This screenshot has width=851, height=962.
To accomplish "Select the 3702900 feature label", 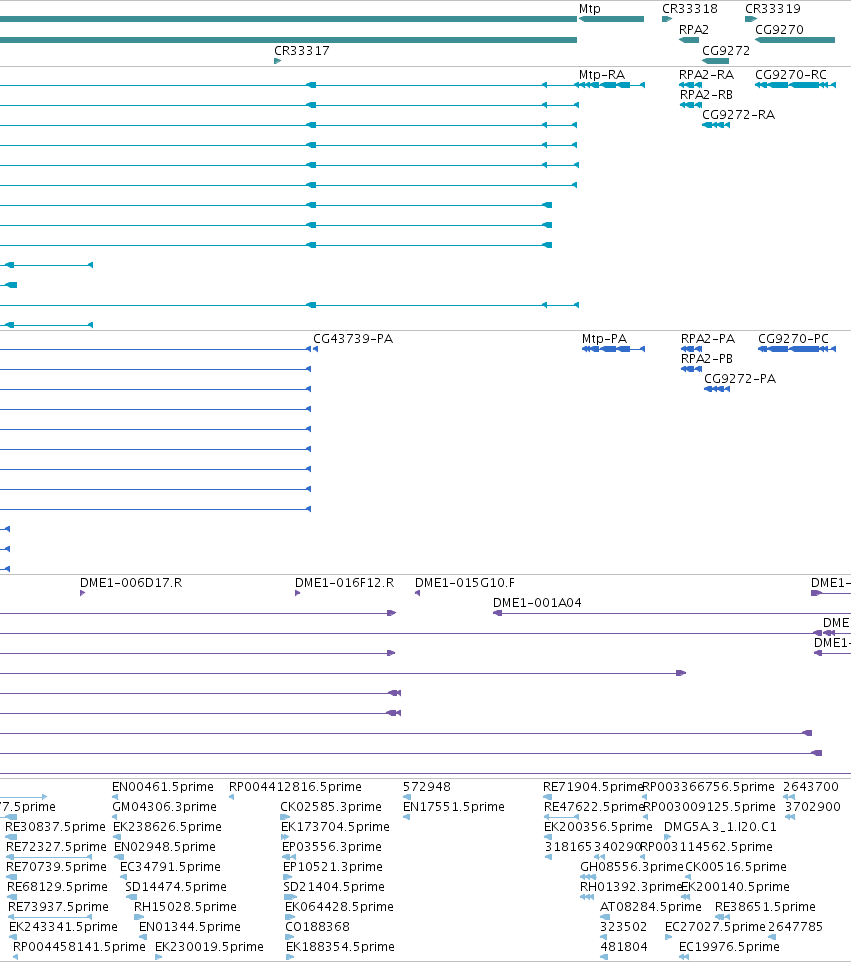I will point(812,807).
